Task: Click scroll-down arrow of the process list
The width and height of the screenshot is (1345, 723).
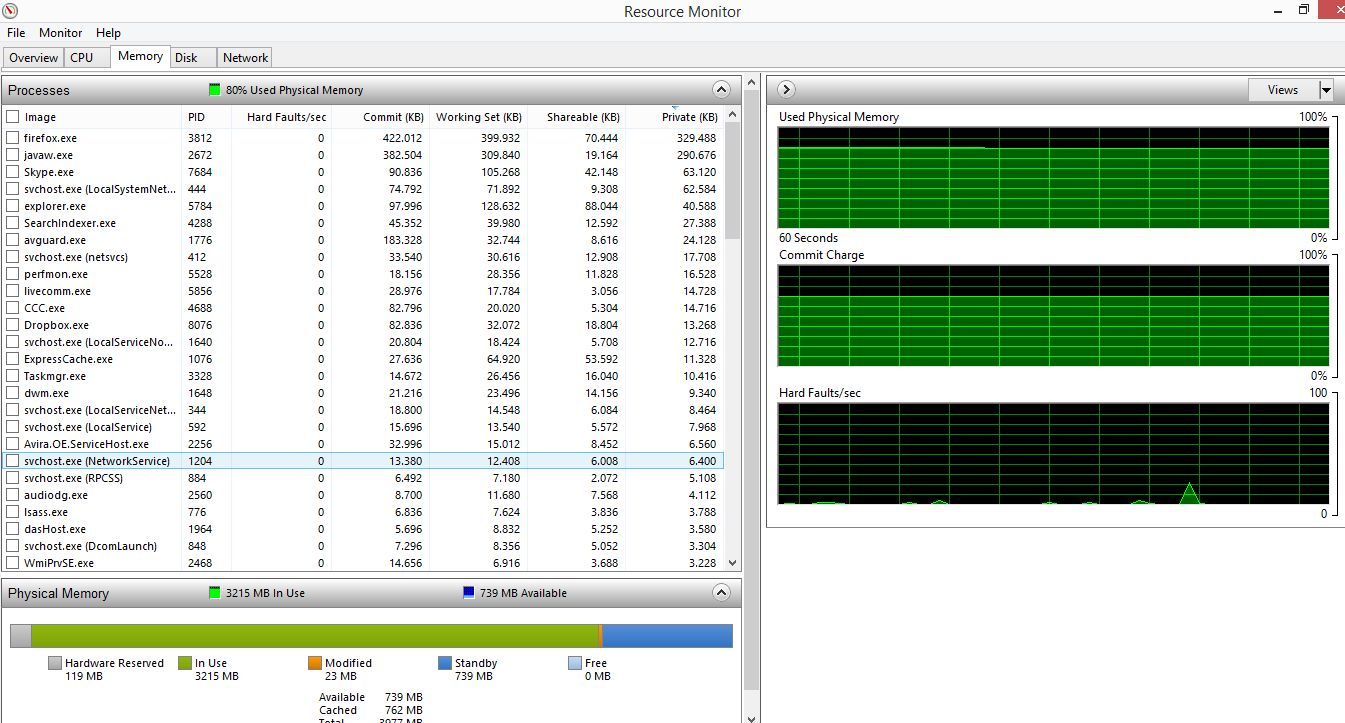Action: 733,563
